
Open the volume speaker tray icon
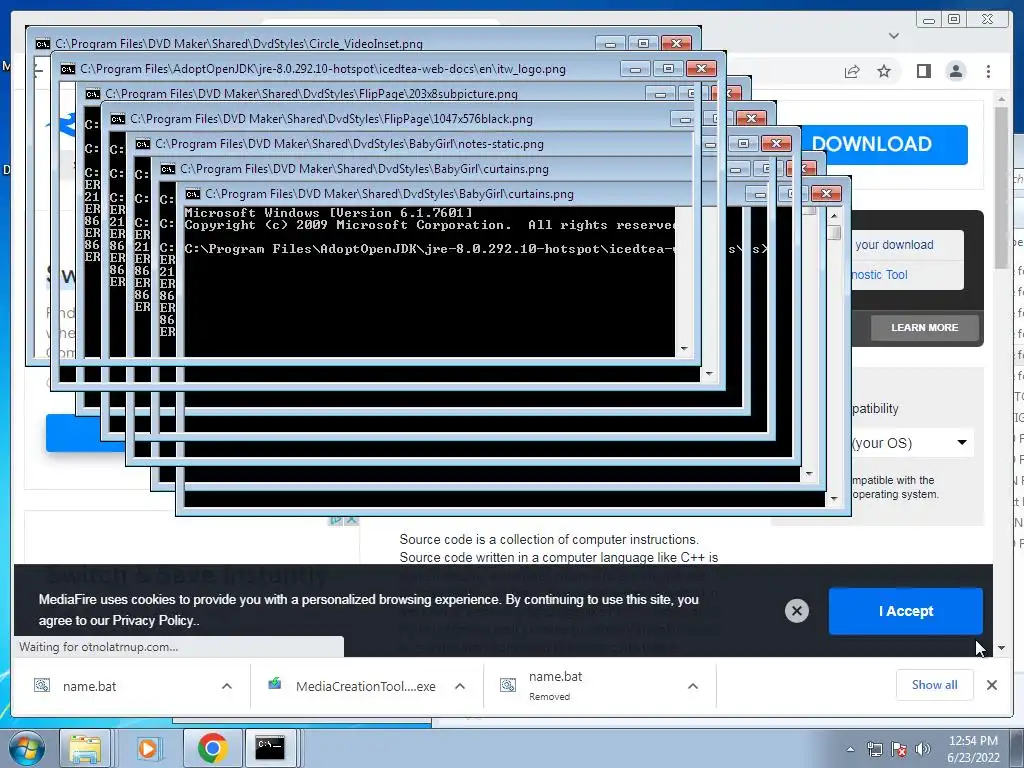923,749
